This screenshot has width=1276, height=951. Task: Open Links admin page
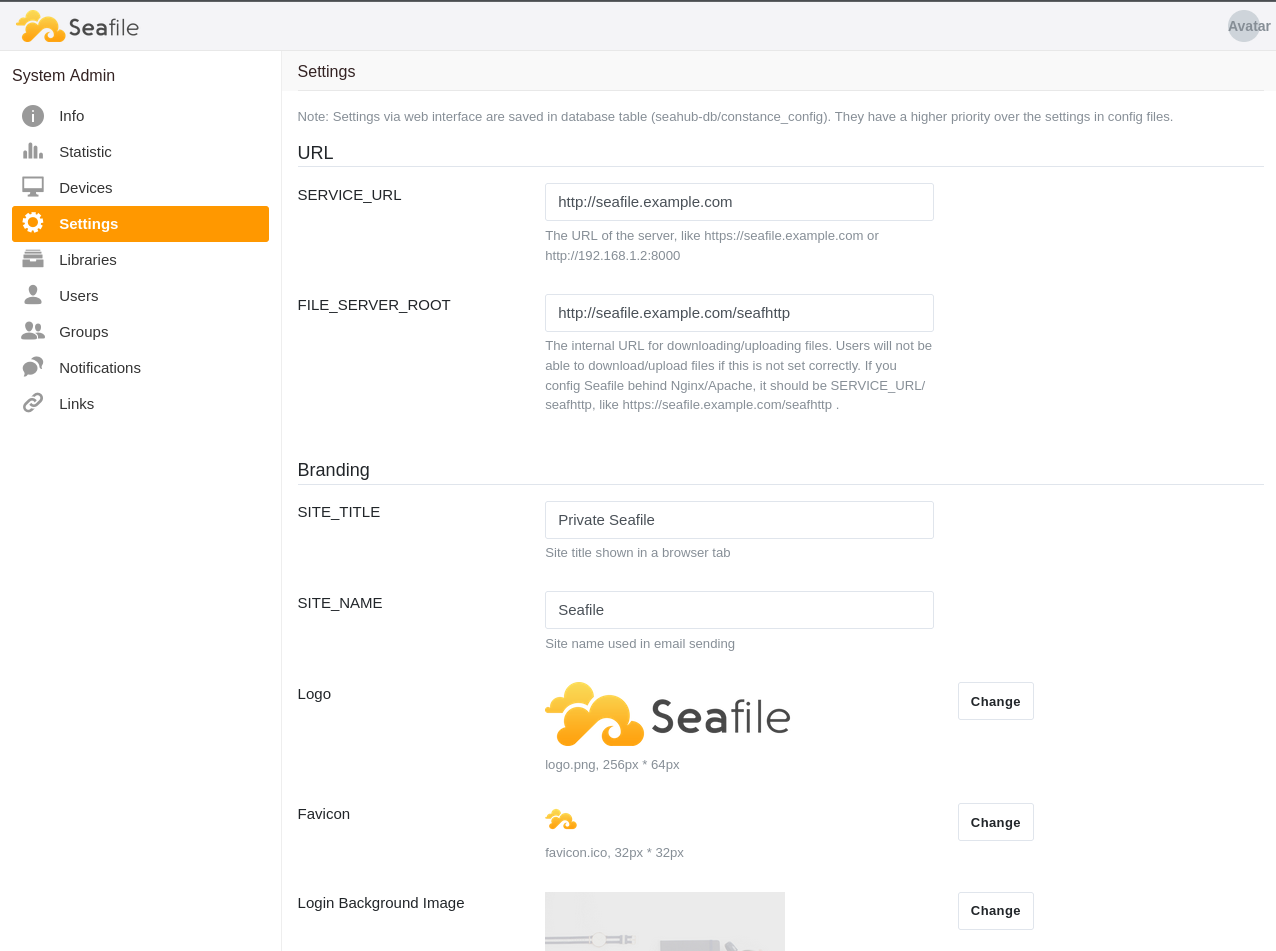coord(140,404)
